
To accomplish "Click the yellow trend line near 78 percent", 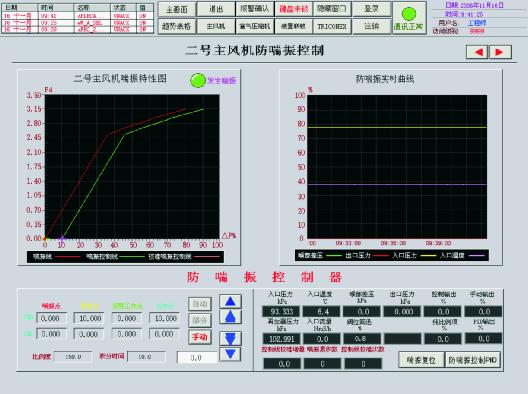I will pos(397,127).
